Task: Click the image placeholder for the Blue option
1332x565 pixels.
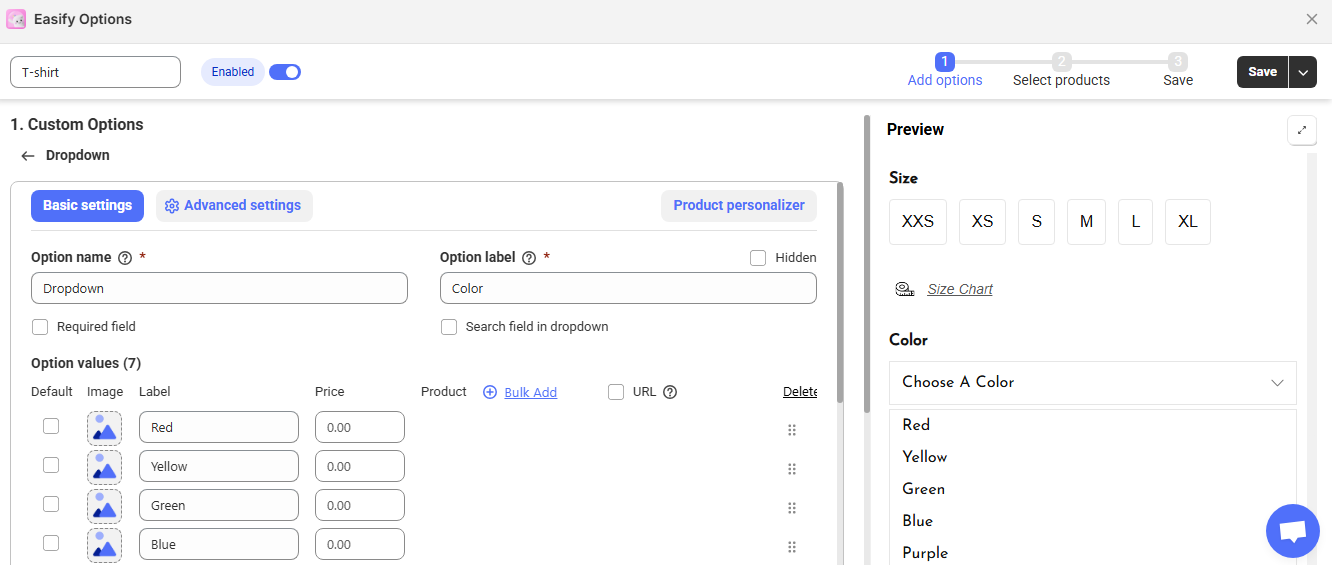Action: coord(104,545)
